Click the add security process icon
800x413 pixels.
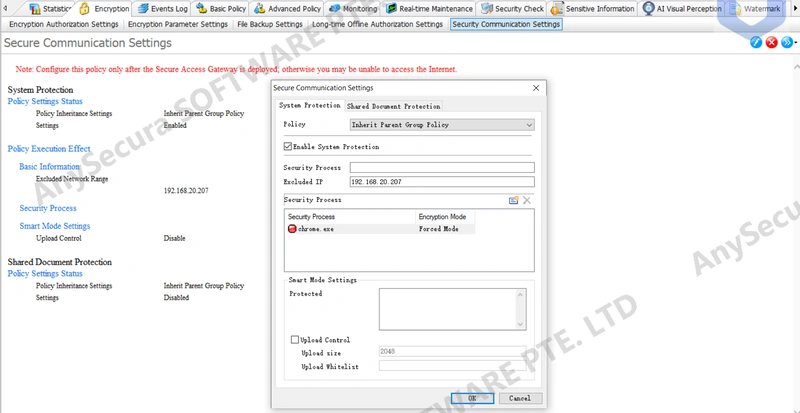click(x=514, y=200)
